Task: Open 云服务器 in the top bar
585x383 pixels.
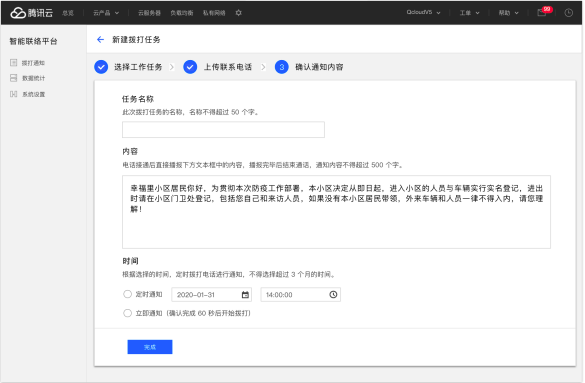Action: (x=149, y=13)
